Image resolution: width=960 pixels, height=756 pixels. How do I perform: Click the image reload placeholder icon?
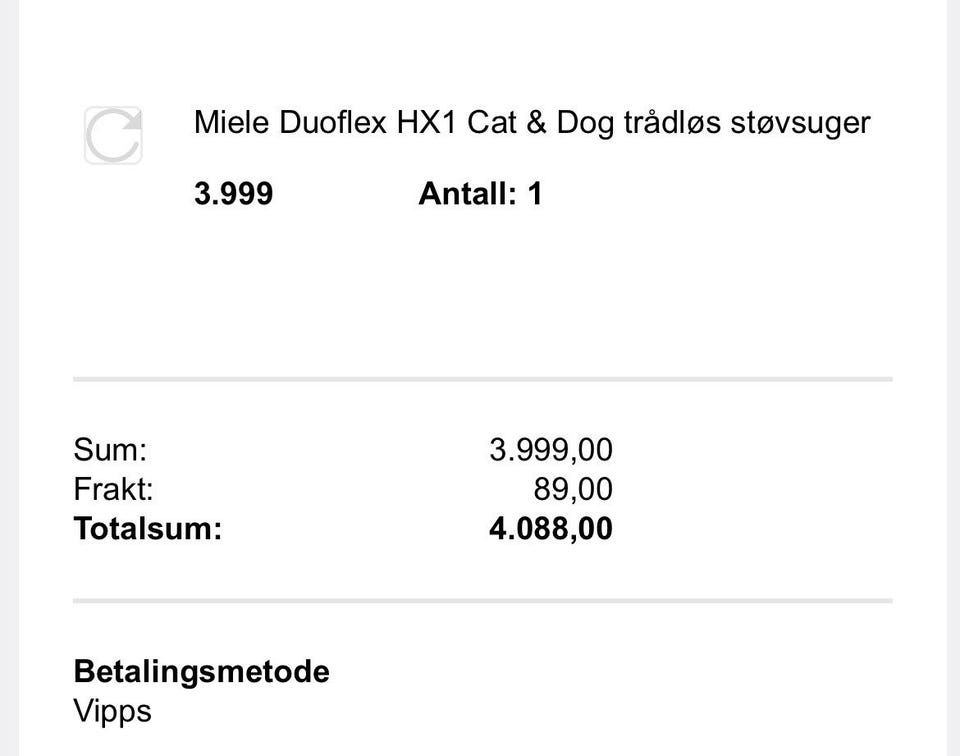(x=113, y=135)
